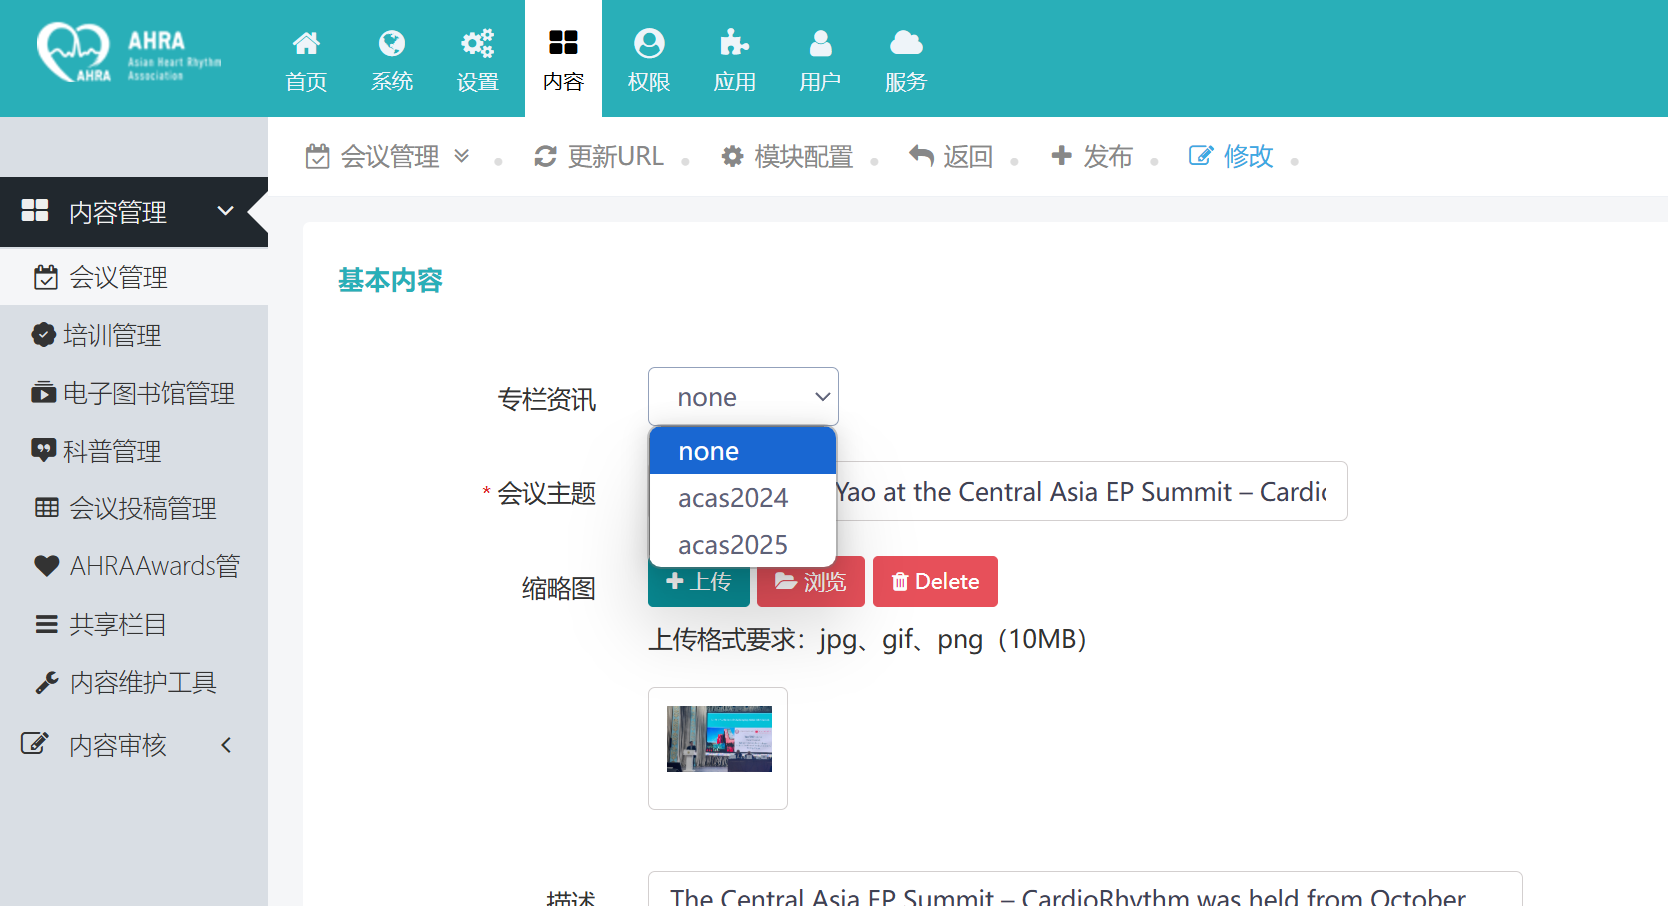Click the 浏览 browse button
1668x906 pixels.
tap(810, 584)
